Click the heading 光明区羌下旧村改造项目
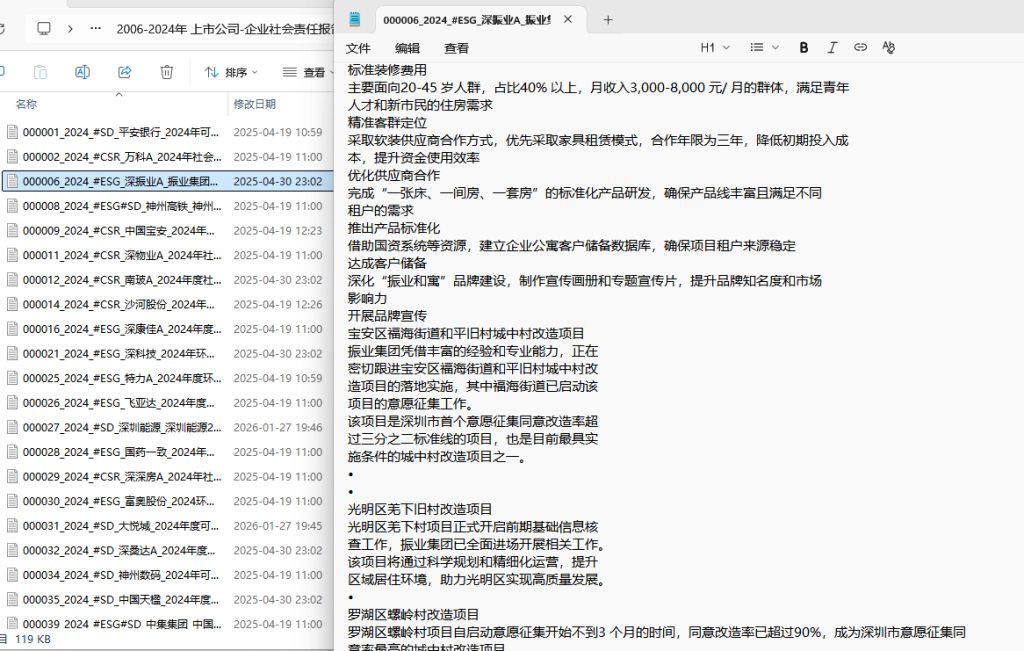1024x651 pixels. point(420,509)
